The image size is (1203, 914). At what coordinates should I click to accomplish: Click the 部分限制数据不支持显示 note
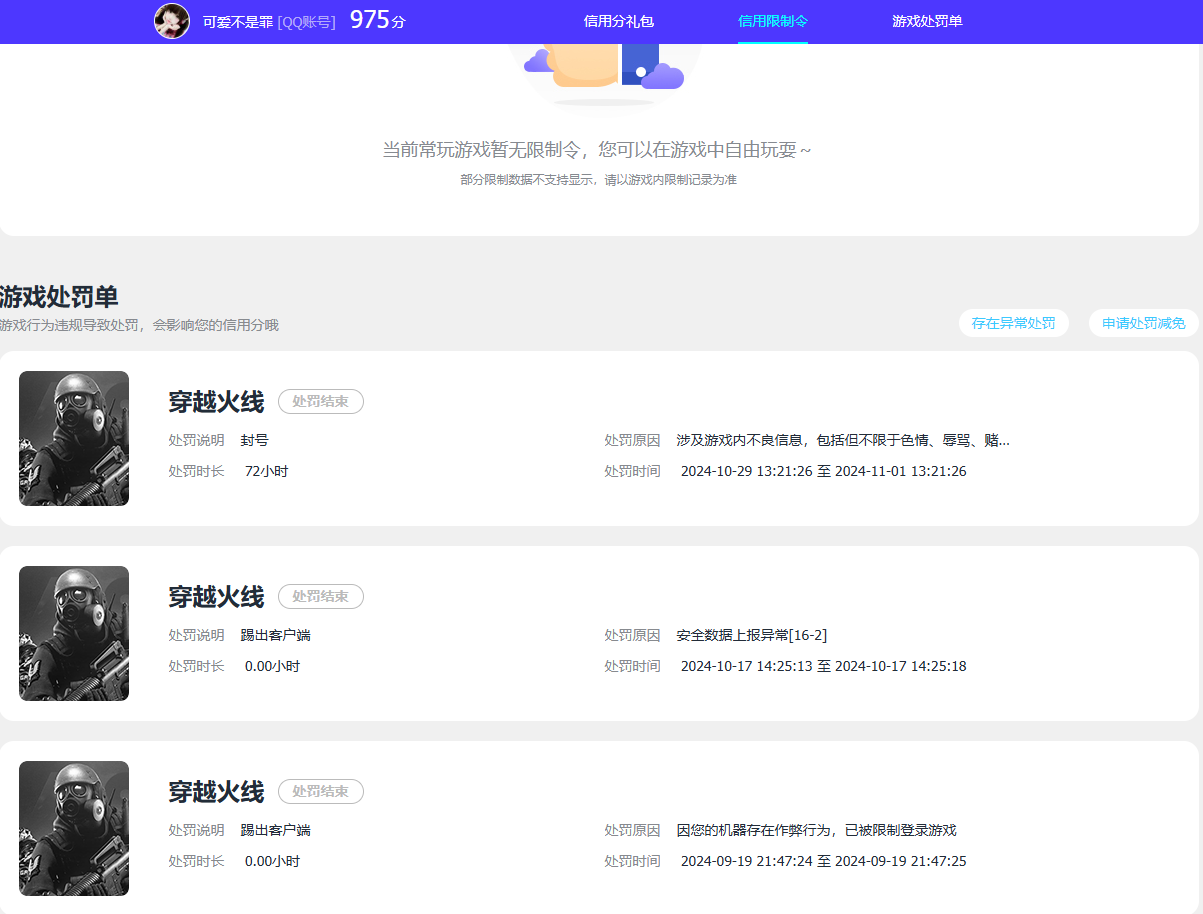[598, 180]
